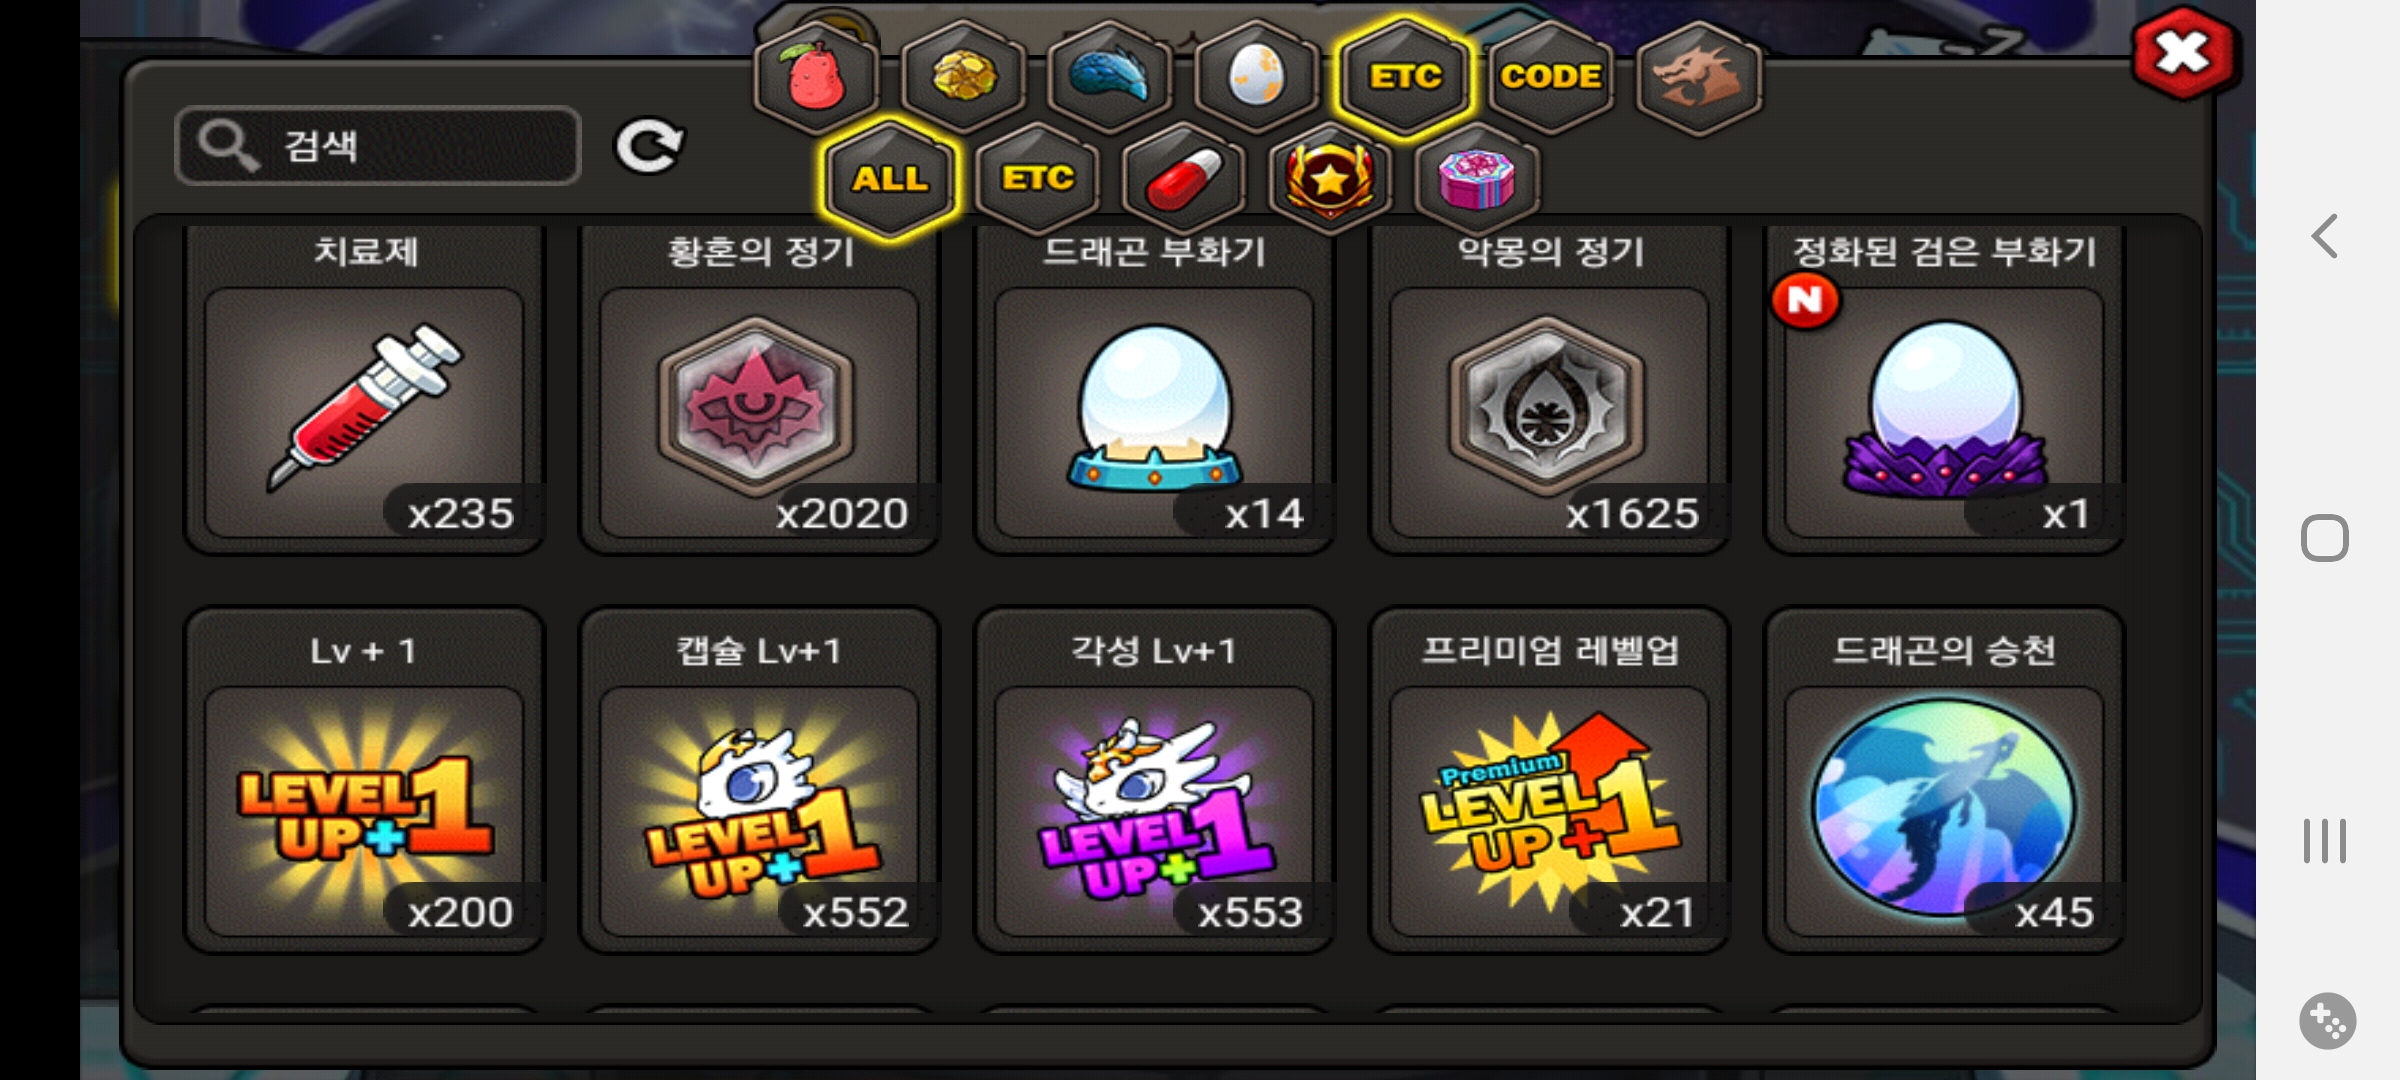2400x1080 pixels.
Task: Select the ALL sub-filter
Action: [x=890, y=180]
